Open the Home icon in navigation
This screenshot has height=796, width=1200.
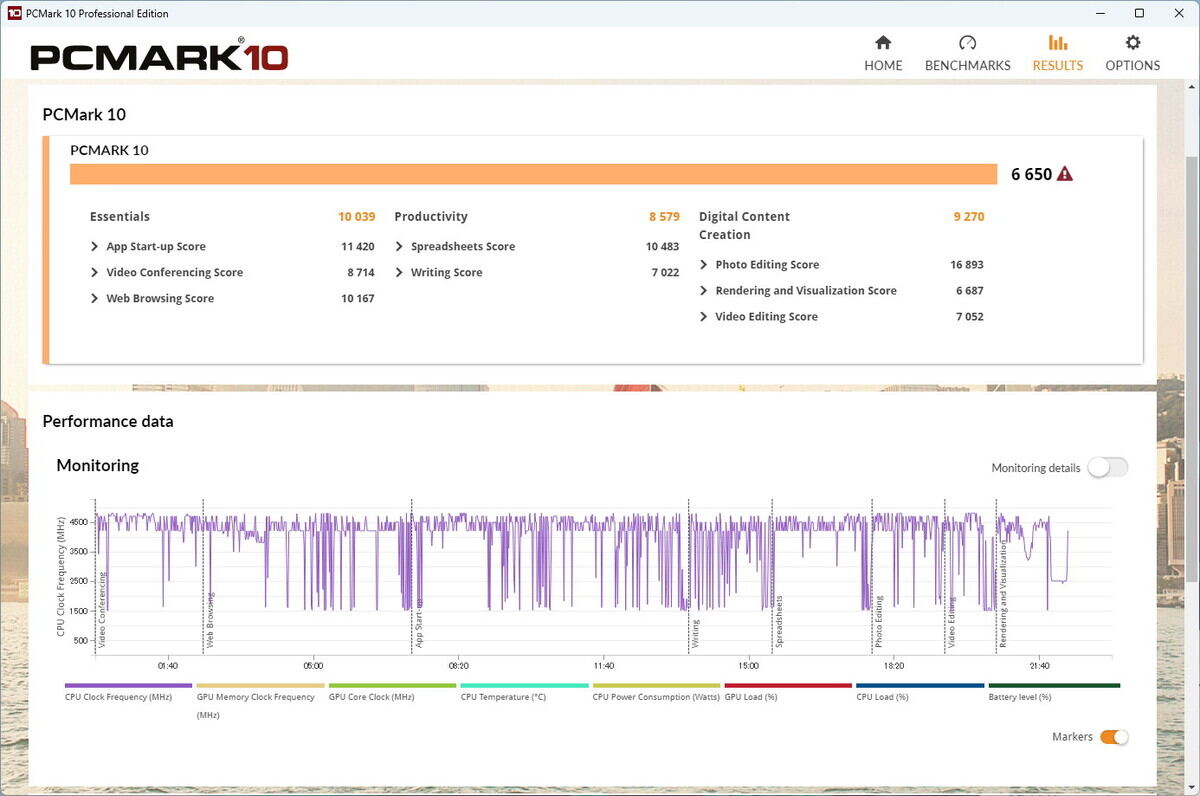[x=883, y=43]
